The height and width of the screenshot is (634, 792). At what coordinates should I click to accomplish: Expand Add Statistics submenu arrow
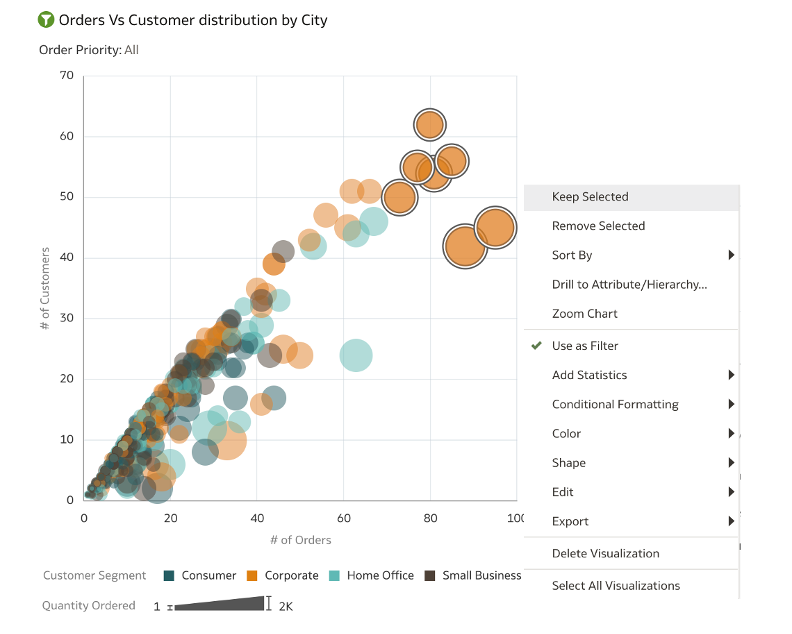tap(731, 375)
